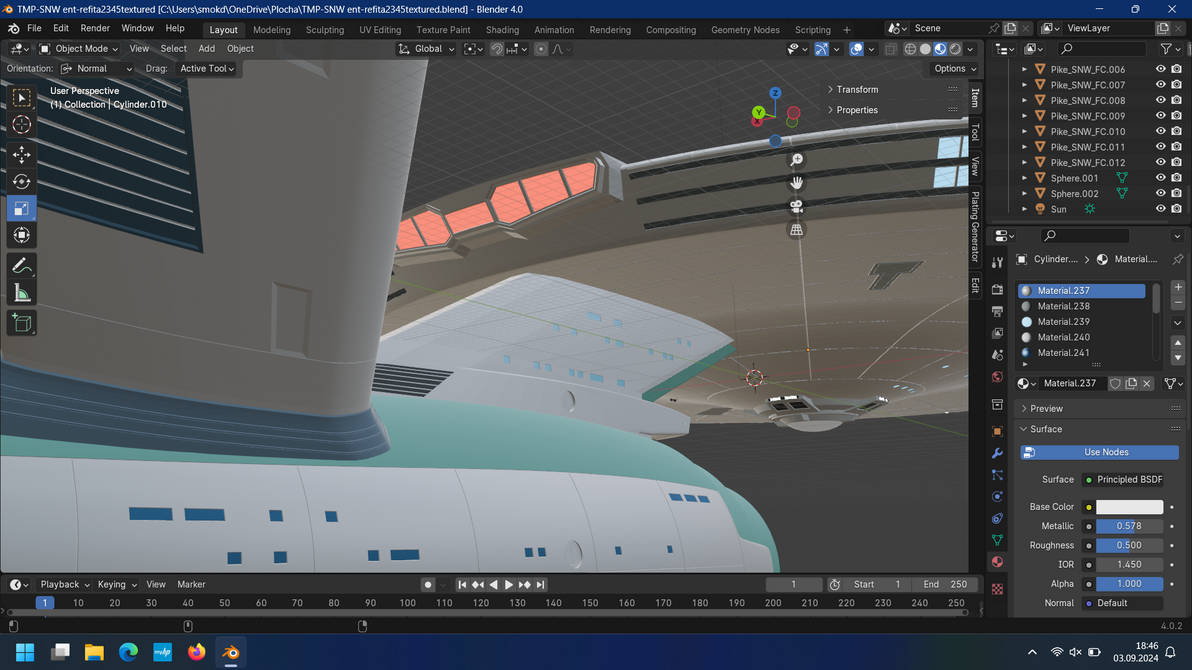1192x670 pixels.
Task: Open the Tool properties tab icon
Action: 997,262
